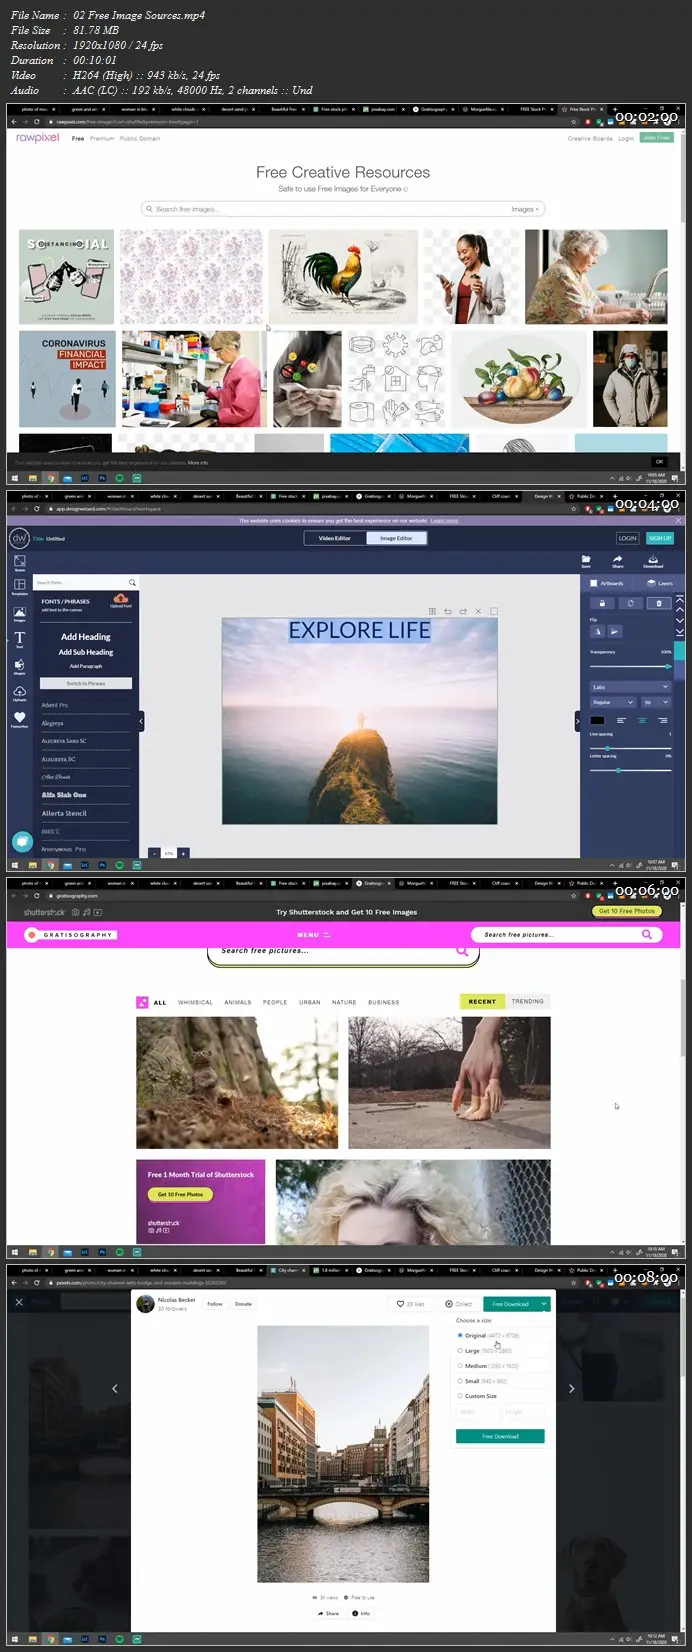Viewport: 692px width, 1652px height.
Task: Select the Text tool in Design Wizard sidebar
Action: 20,640
